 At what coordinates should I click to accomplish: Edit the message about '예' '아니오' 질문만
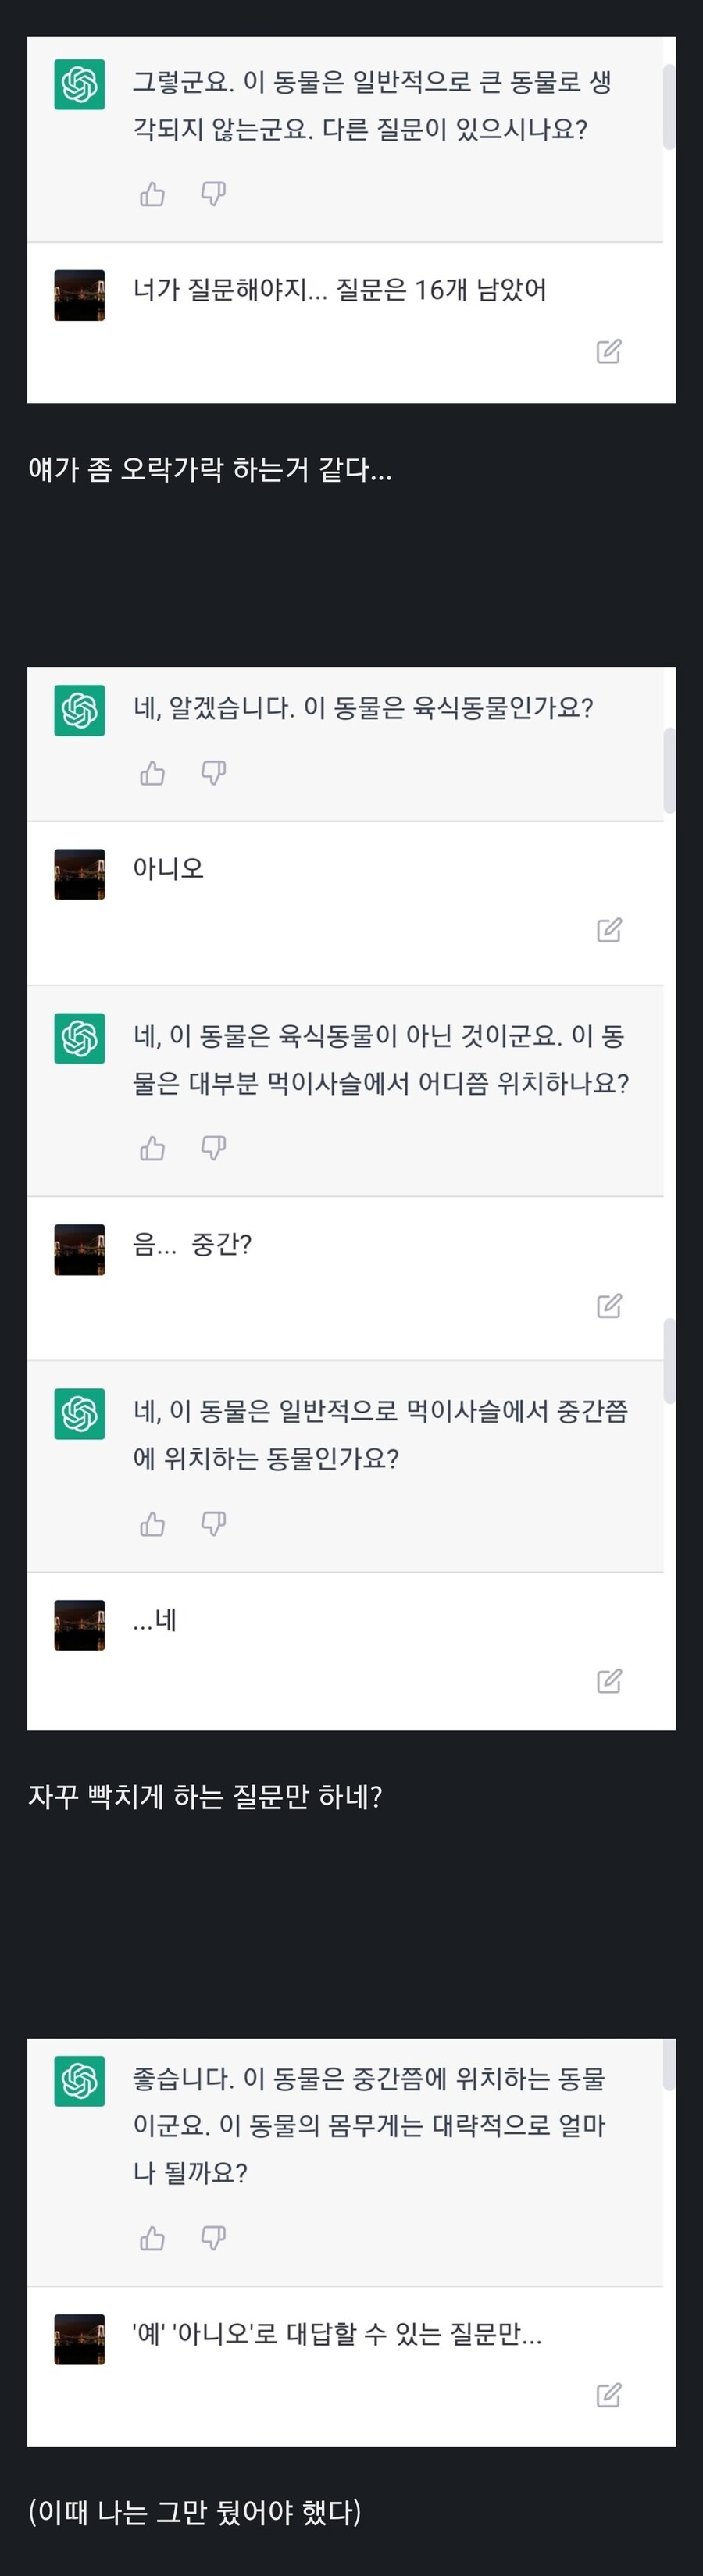click(x=609, y=2395)
